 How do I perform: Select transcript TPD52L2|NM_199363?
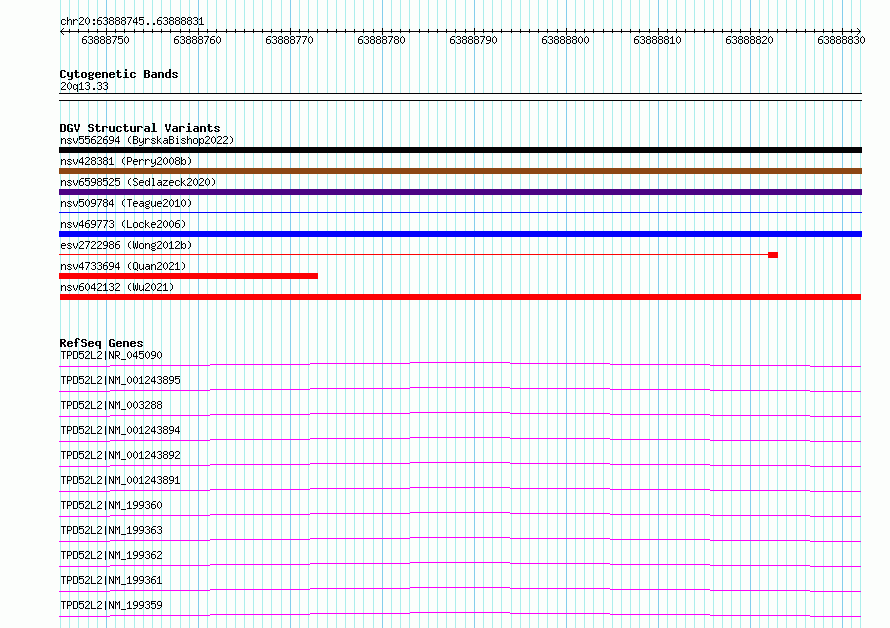coord(111,530)
